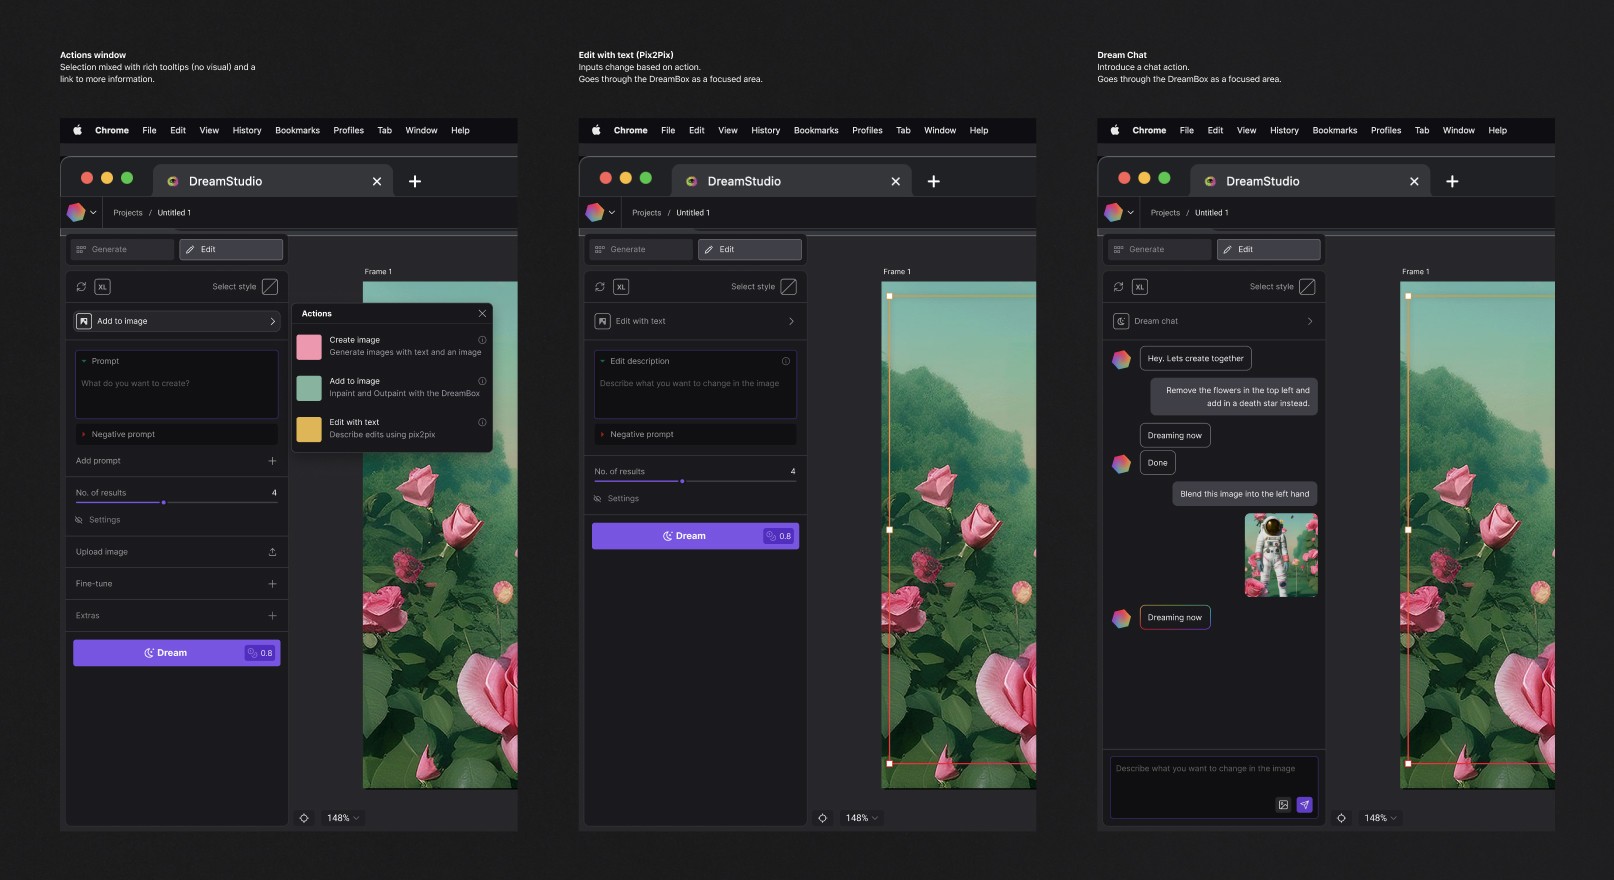The image size is (1614, 880).
Task: Open the 148% zoom dropdown in left mockup
Action: click(x=343, y=818)
